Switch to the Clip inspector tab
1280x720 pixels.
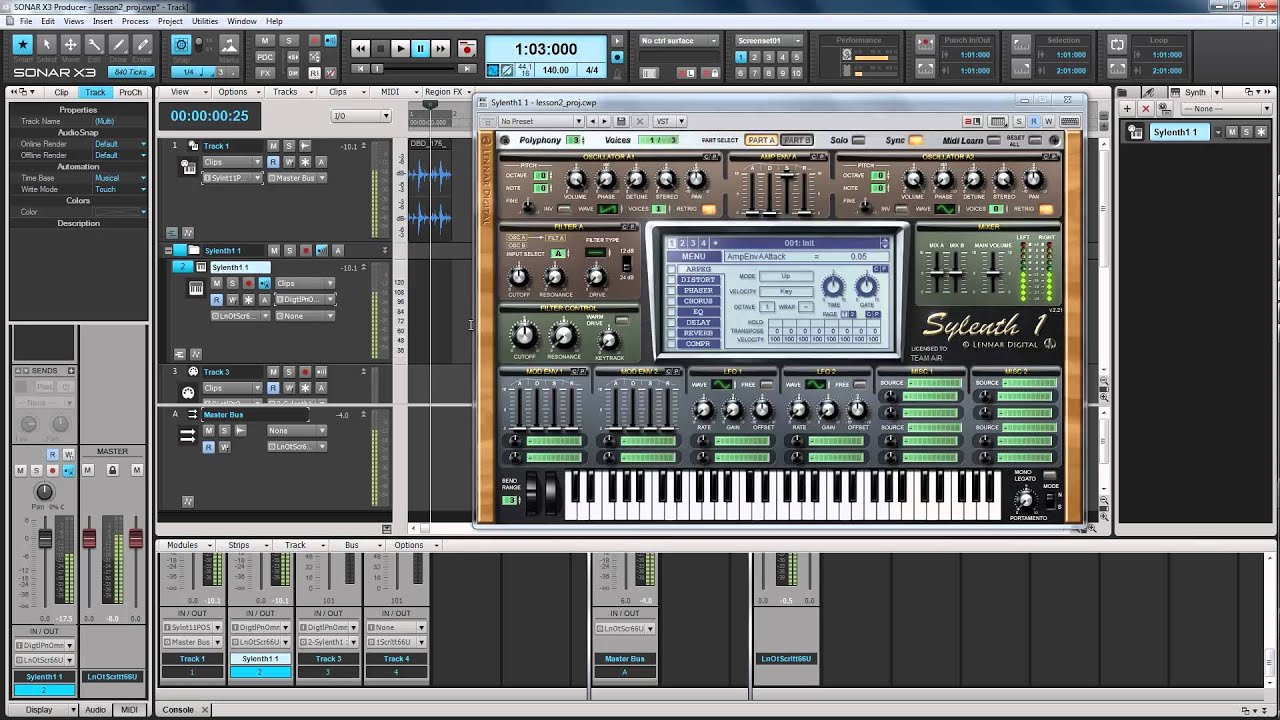(x=62, y=92)
